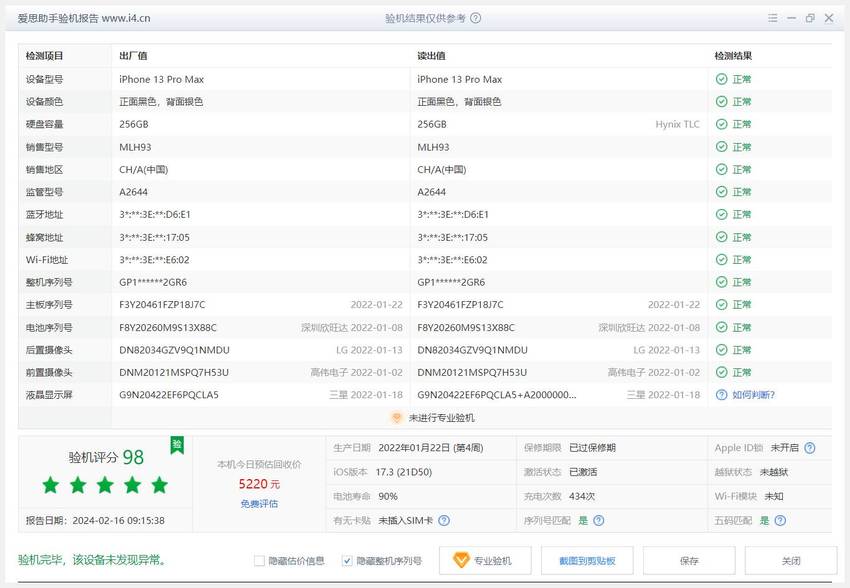Select the 检测结果 column header
Screen dimensions: 850x588
click(733, 56)
